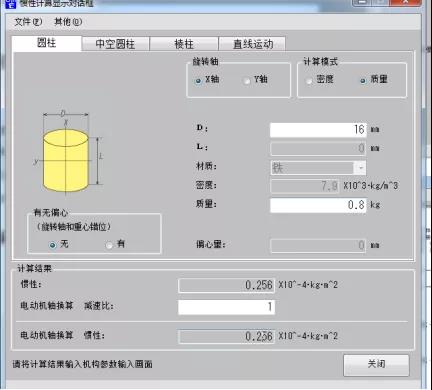Image resolution: width=432 pixels, height=390 pixels.
Task: Click the 计算结果 group label
Action: [x=34, y=268]
